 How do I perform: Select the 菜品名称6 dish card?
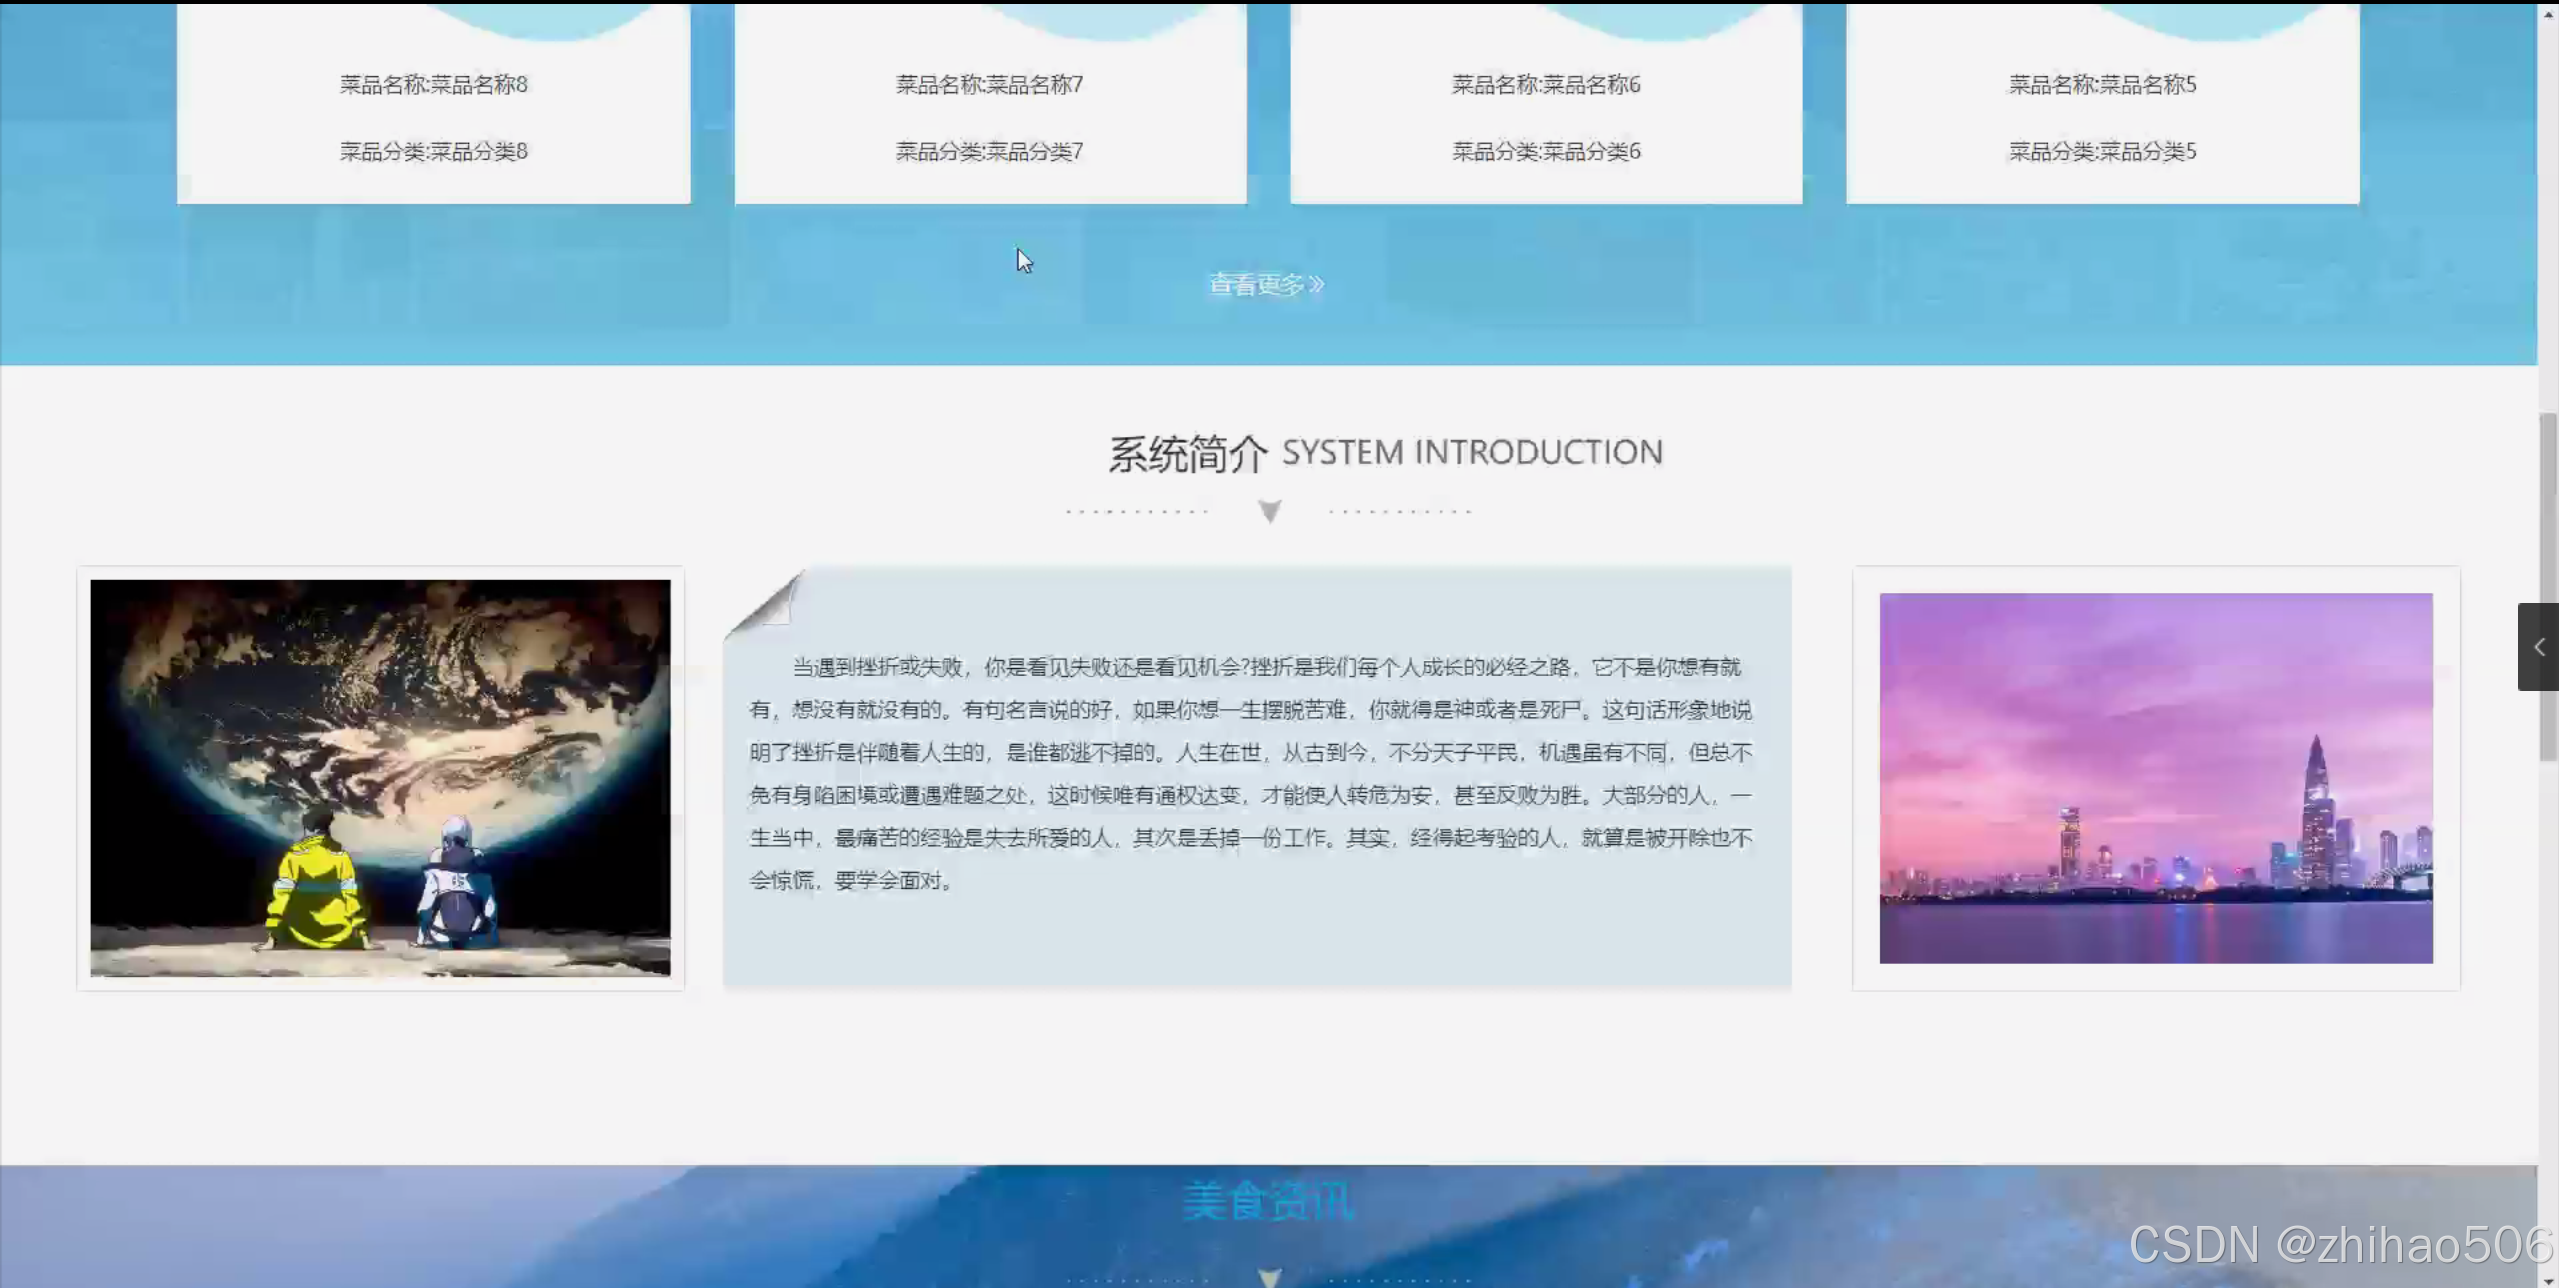[1545, 85]
